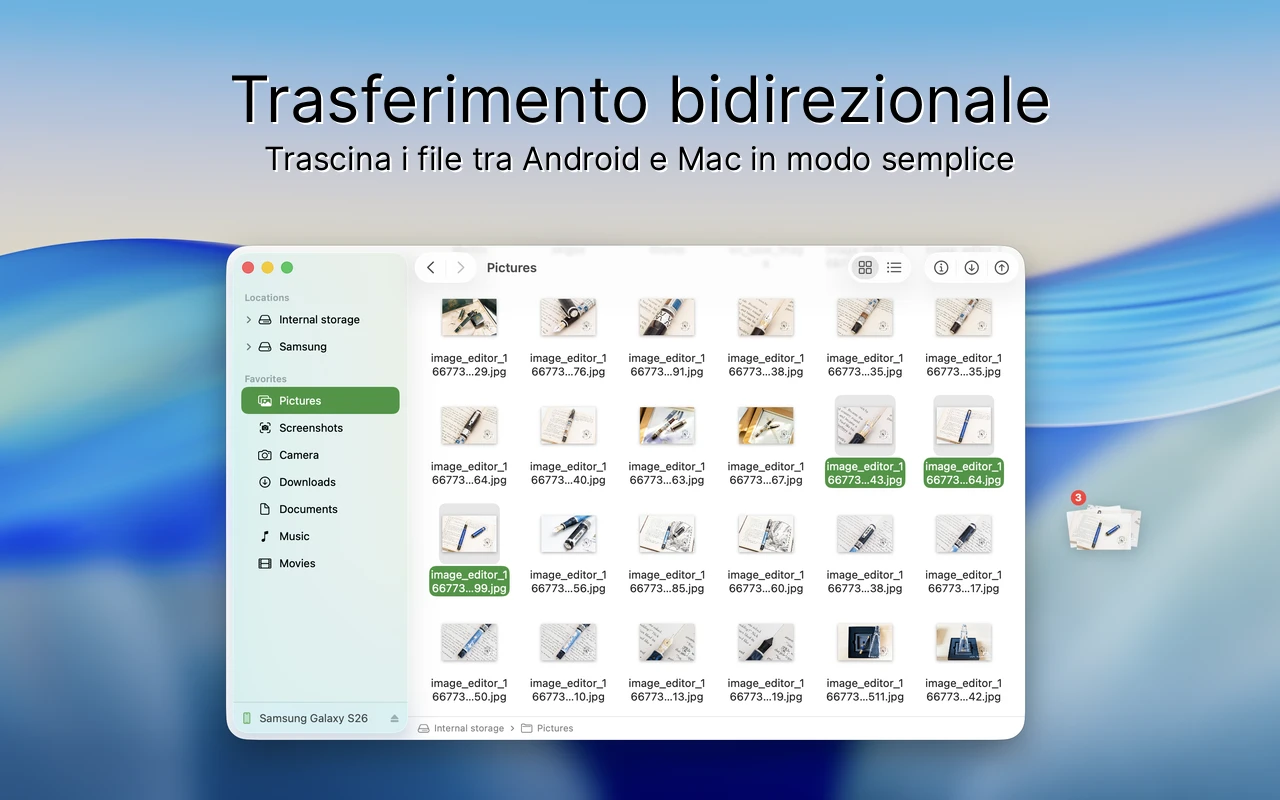
Task: Click file name 66773...19.jpg
Action: (x=766, y=690)
